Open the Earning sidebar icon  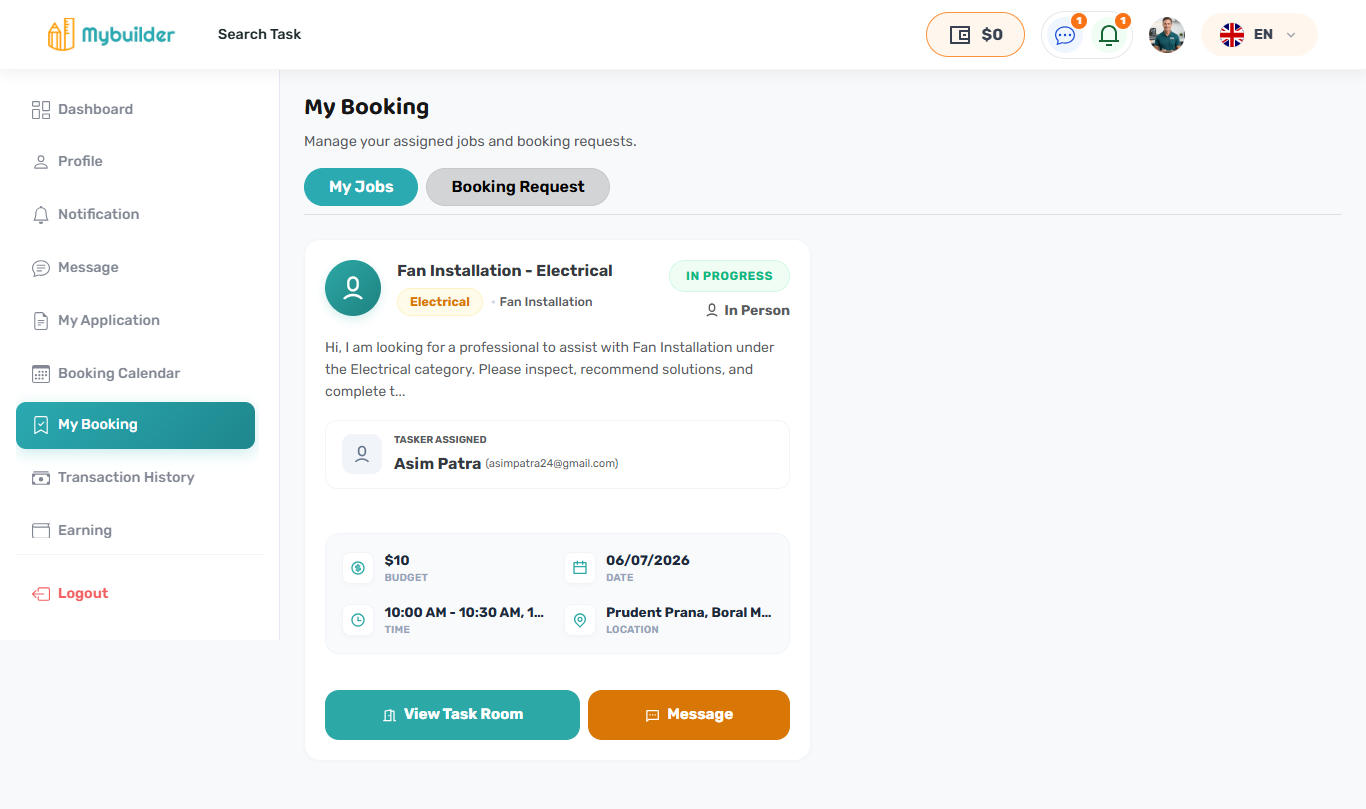(41, 530)
